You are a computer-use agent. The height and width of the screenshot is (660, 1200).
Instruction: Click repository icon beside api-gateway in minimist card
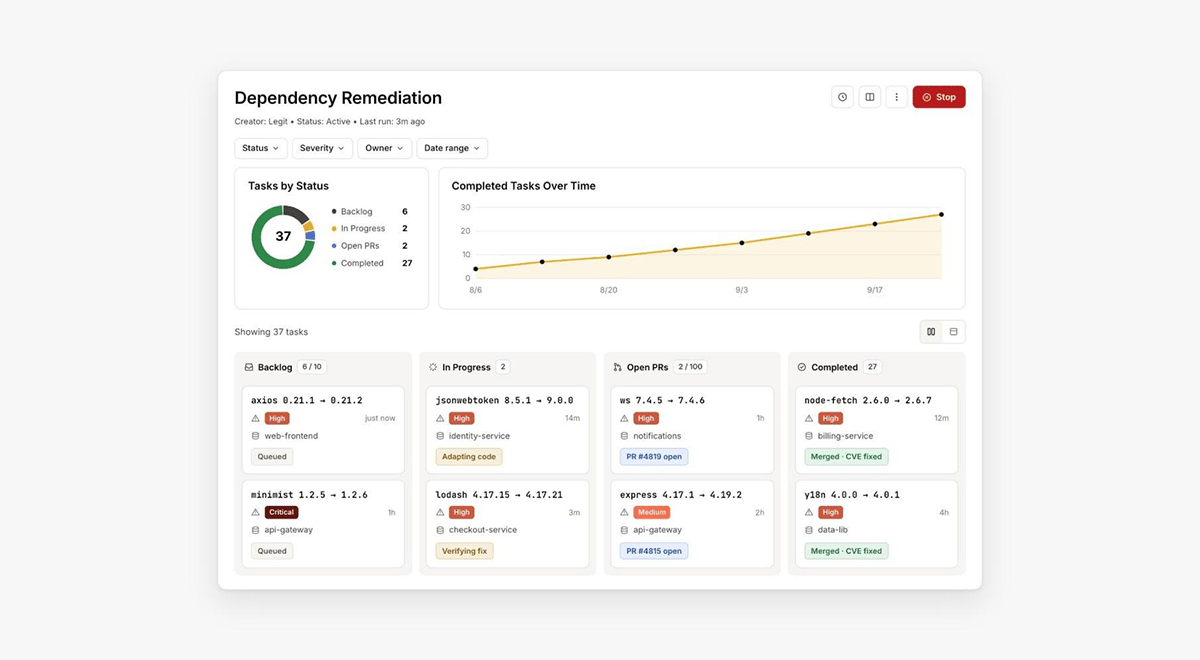[256, 530]
